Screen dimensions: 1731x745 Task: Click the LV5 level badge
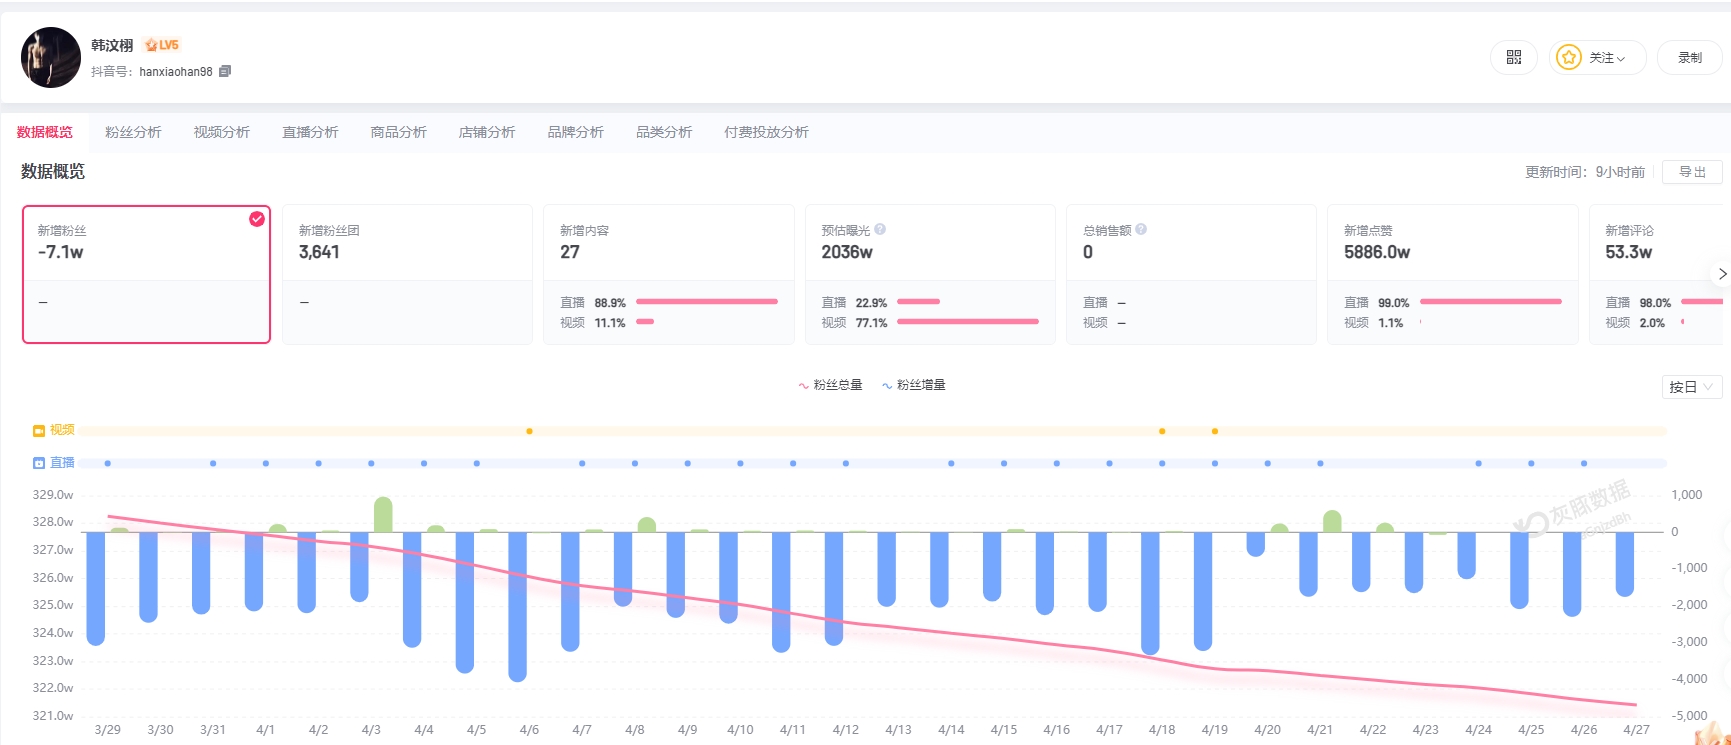[161, 45]
